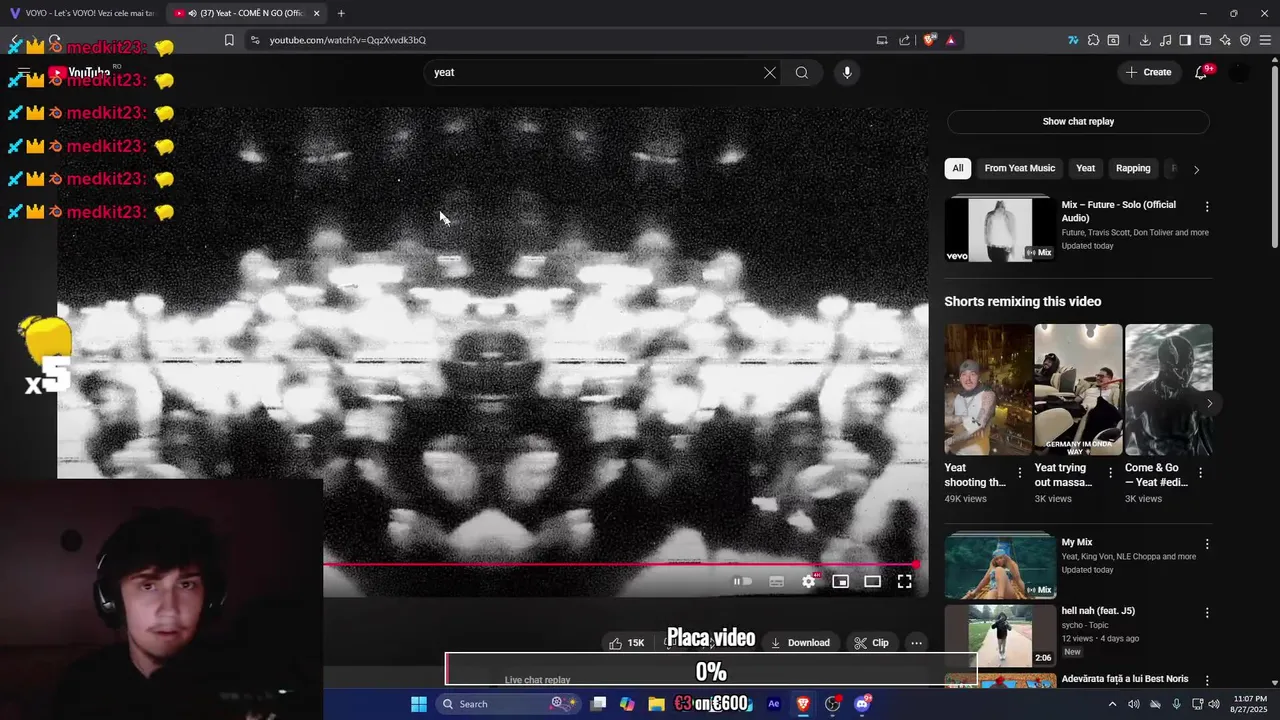Click the Brave Rewards triangle icon

[x=950, y=40]
